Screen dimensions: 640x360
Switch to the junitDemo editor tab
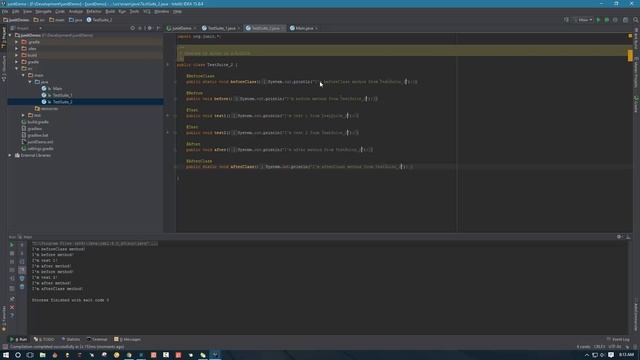180,28
